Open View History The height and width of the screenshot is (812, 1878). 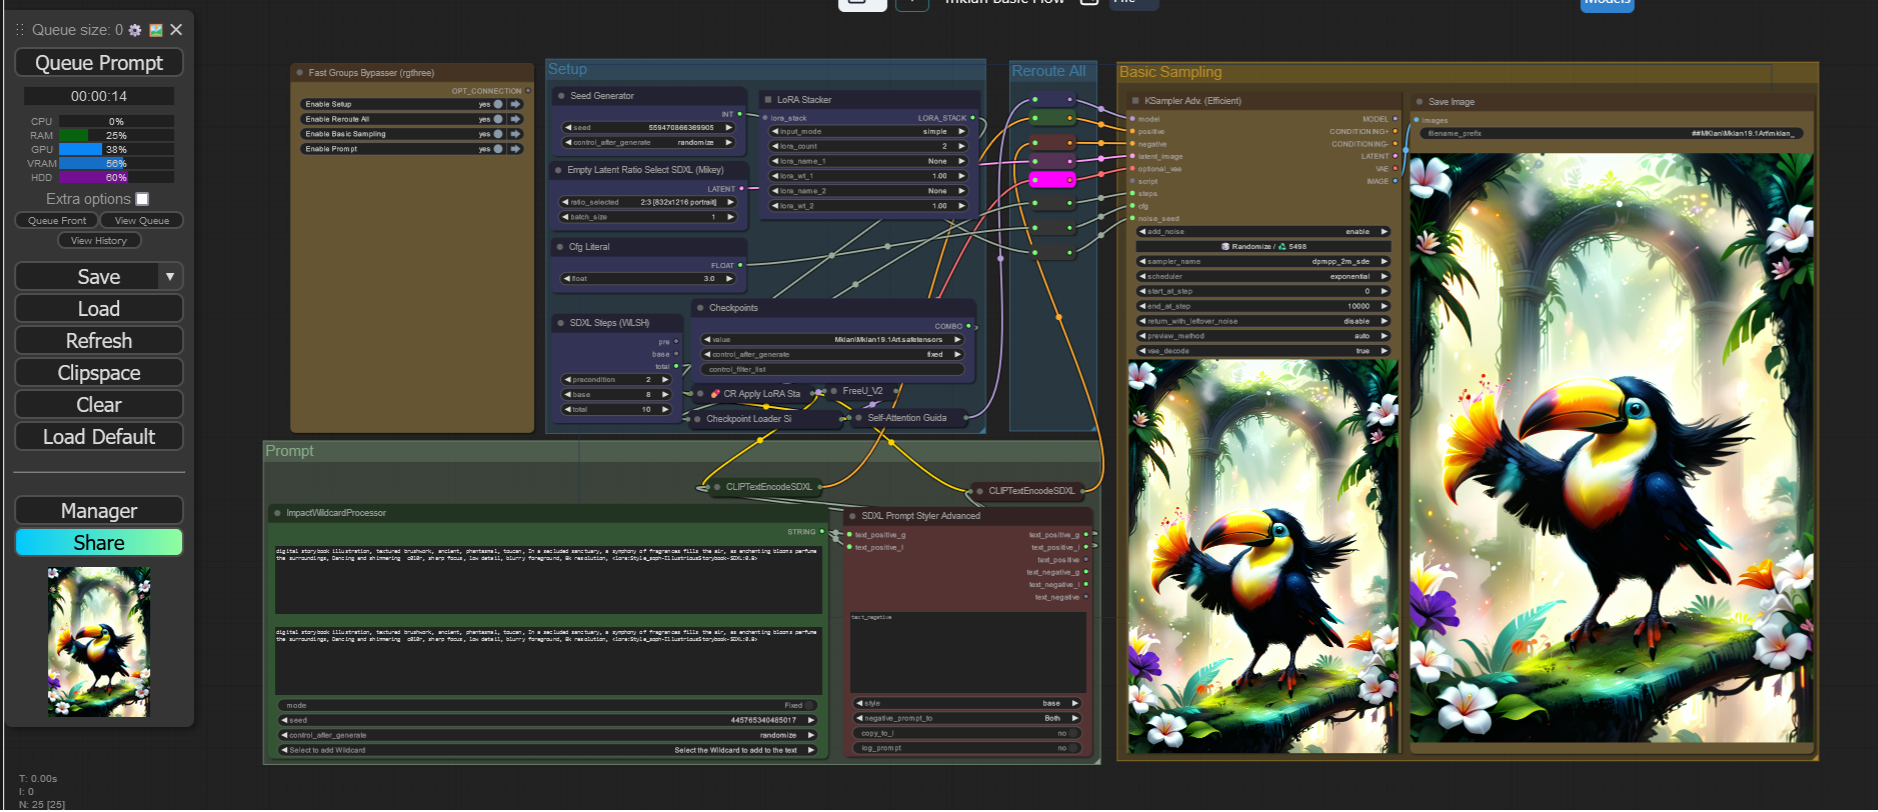pos(99,241)
